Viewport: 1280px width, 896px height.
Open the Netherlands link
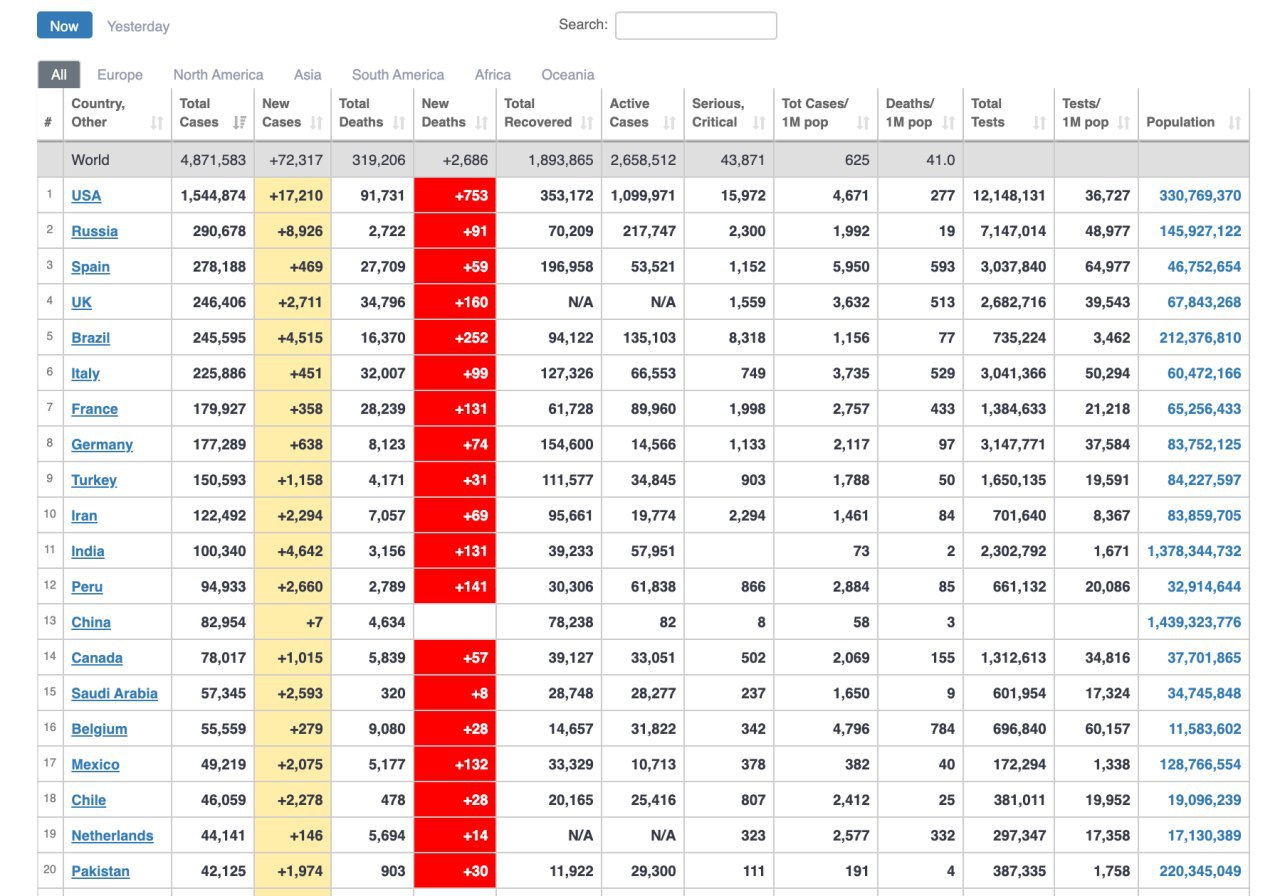tap(112, 835)
